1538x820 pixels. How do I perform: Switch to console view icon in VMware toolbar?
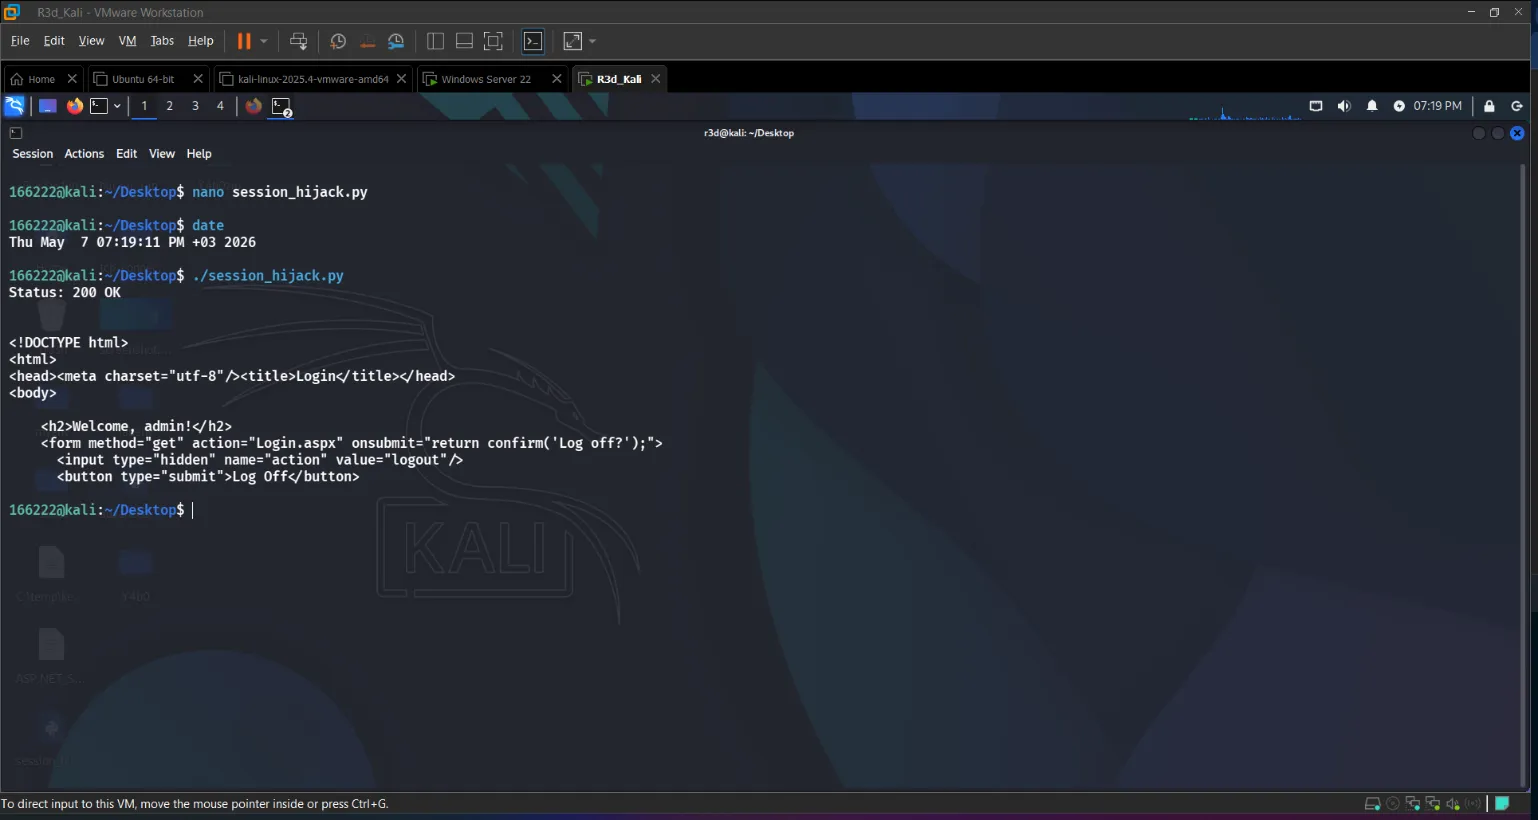[533, 41]
